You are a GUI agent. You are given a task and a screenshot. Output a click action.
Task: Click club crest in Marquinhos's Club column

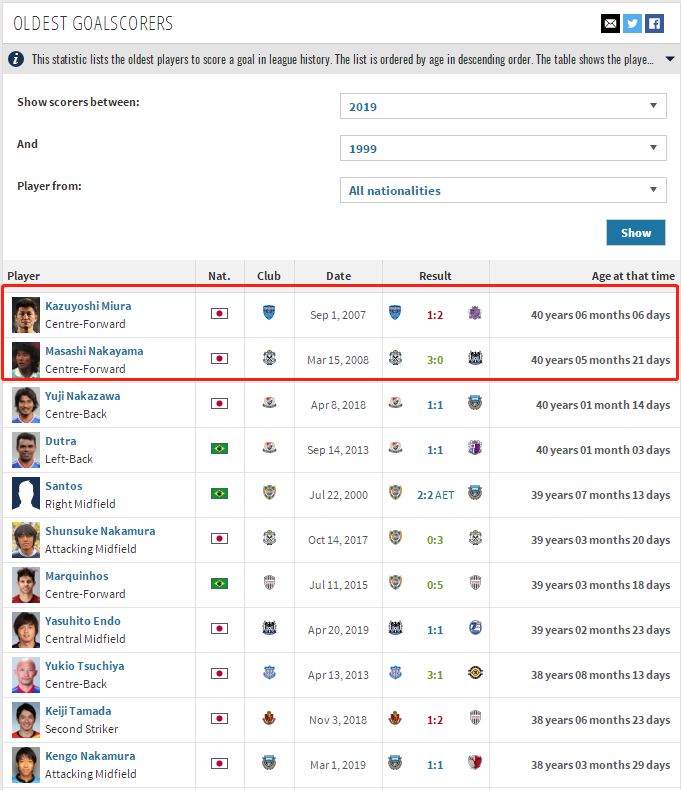pos(269,582)
